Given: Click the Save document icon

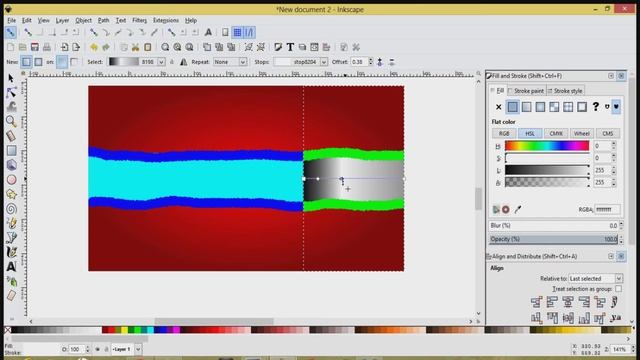Looking at the screenshot, I should coord(35,47).
